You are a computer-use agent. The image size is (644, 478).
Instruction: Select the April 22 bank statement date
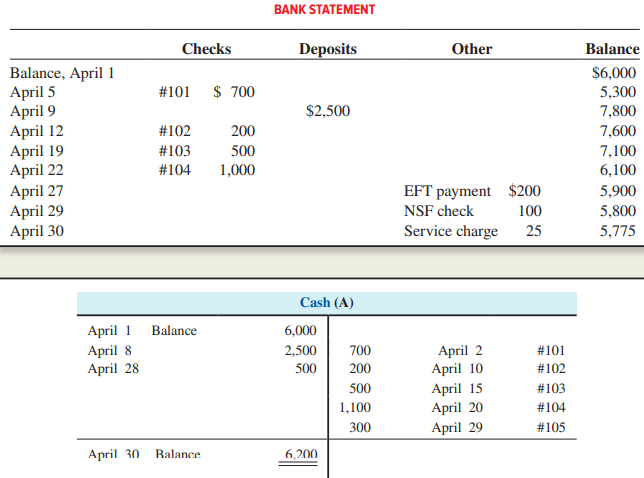pyautogui.click(x=36, y=170)
